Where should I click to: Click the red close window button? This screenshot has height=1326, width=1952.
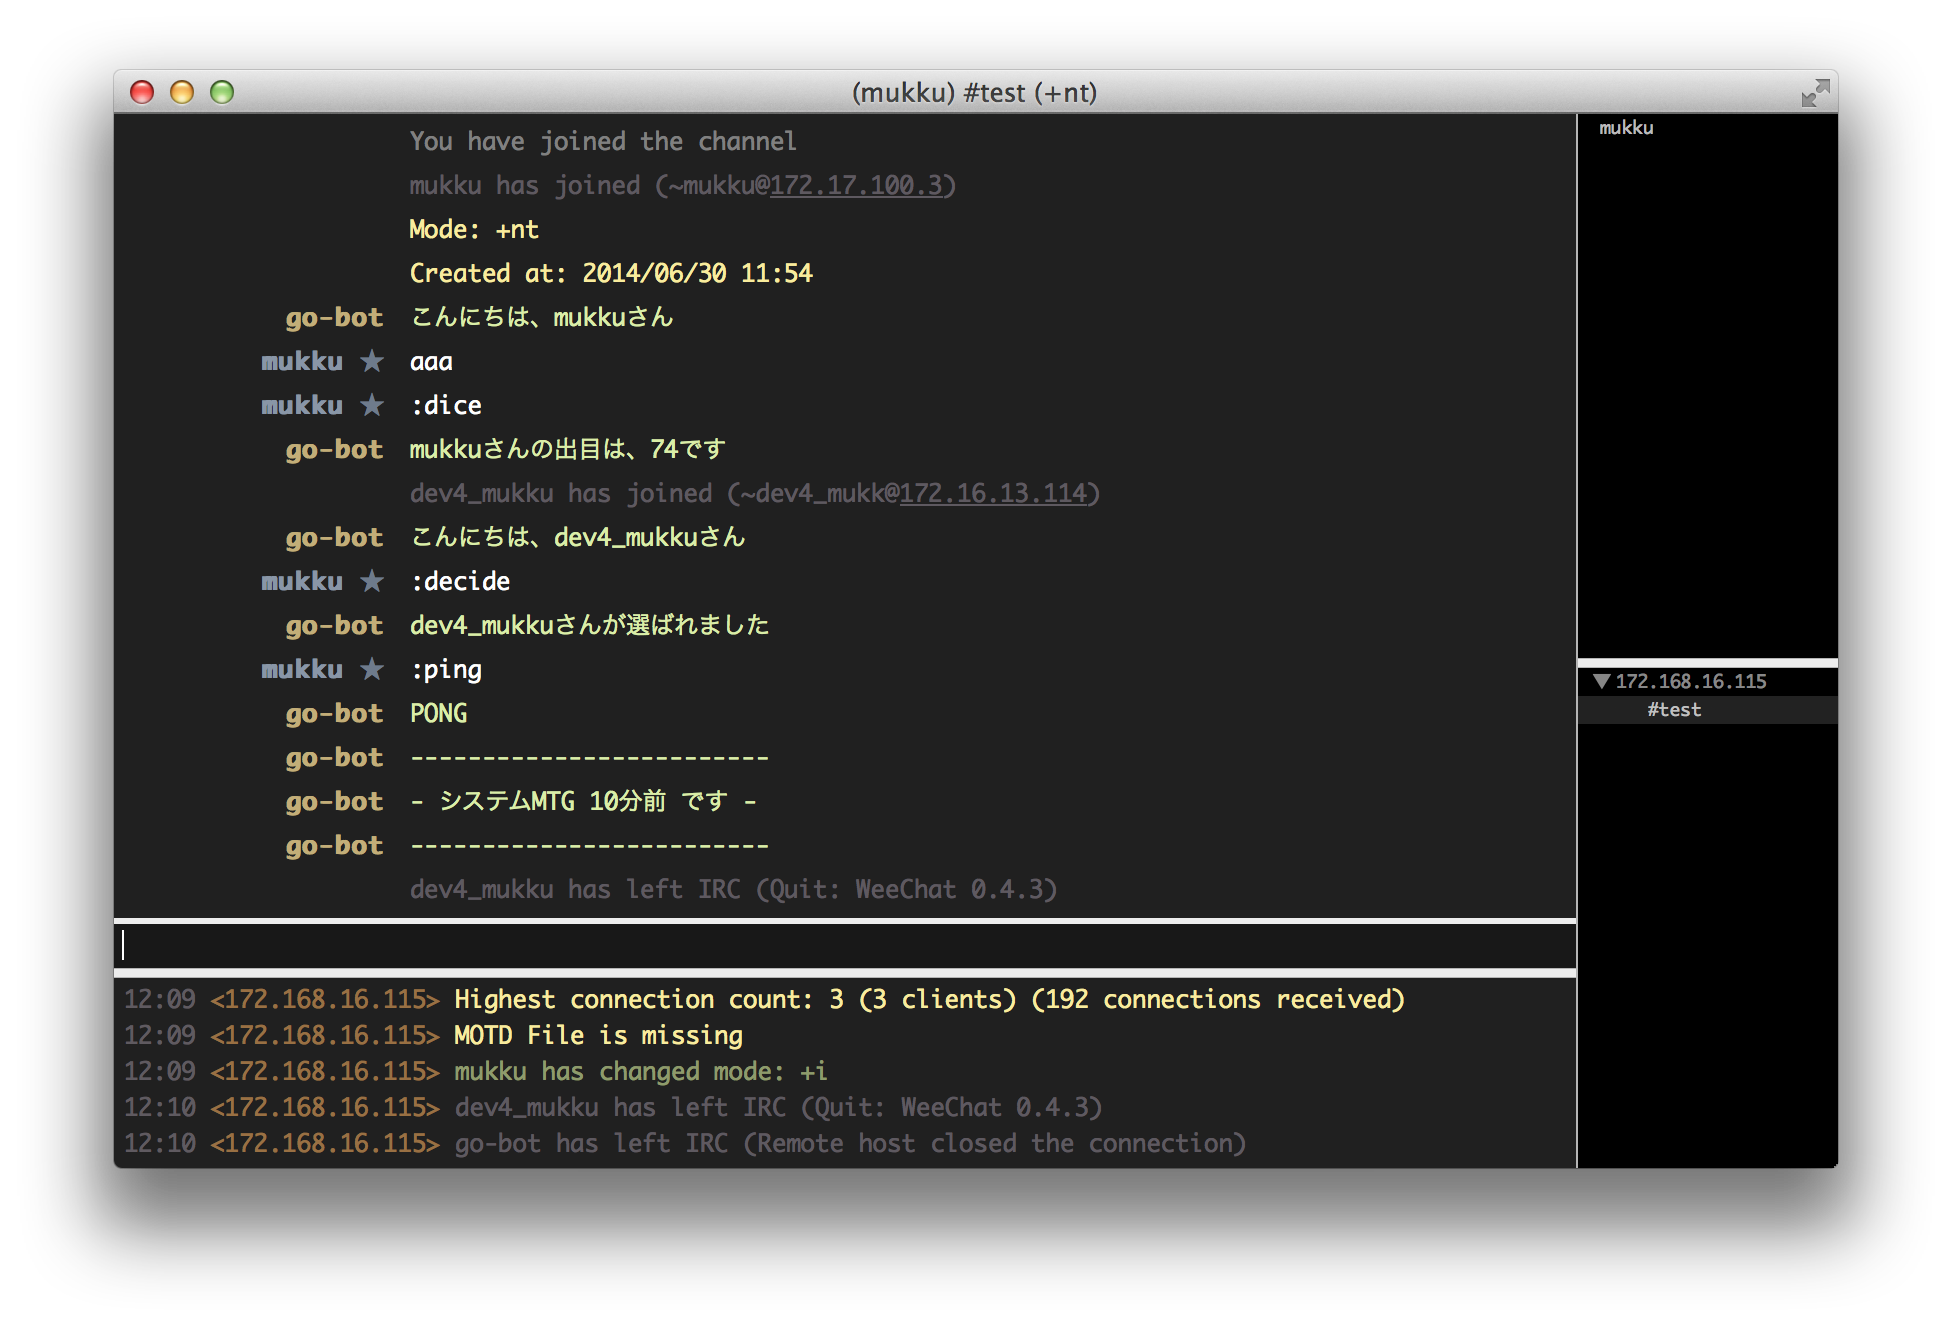click(142, 93)
